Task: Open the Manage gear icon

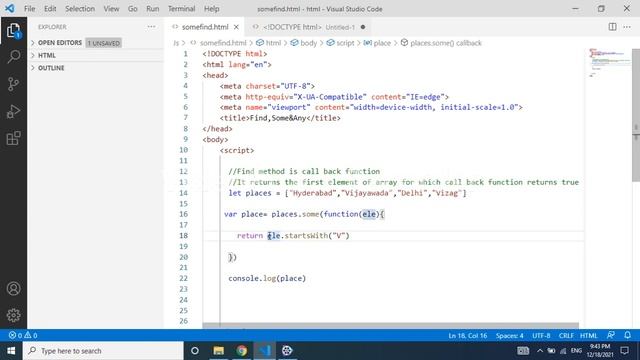Action: pos(13,315)
